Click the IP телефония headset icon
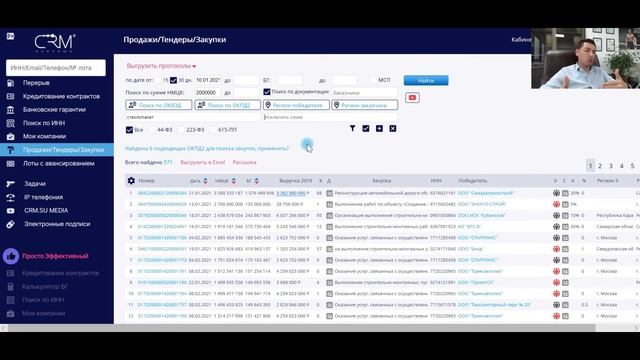The height and width of the screenshot is (360, 640). (x=11, y=198)
